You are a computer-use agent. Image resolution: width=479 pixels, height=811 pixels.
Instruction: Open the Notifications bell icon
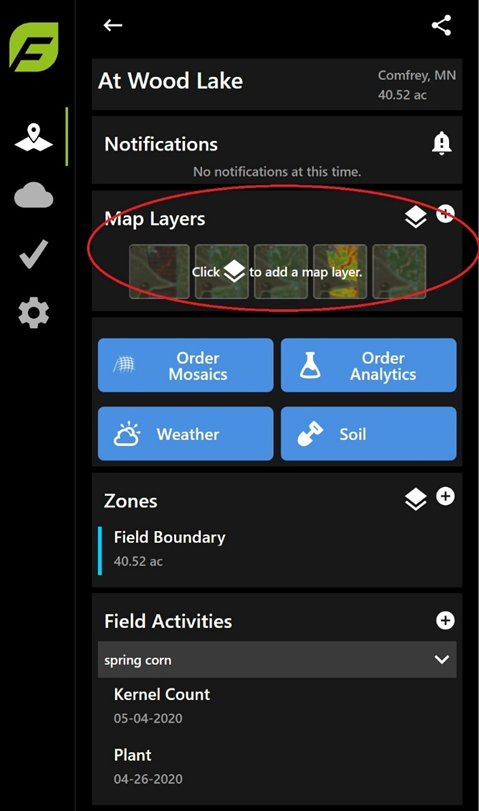pos(441,143)
